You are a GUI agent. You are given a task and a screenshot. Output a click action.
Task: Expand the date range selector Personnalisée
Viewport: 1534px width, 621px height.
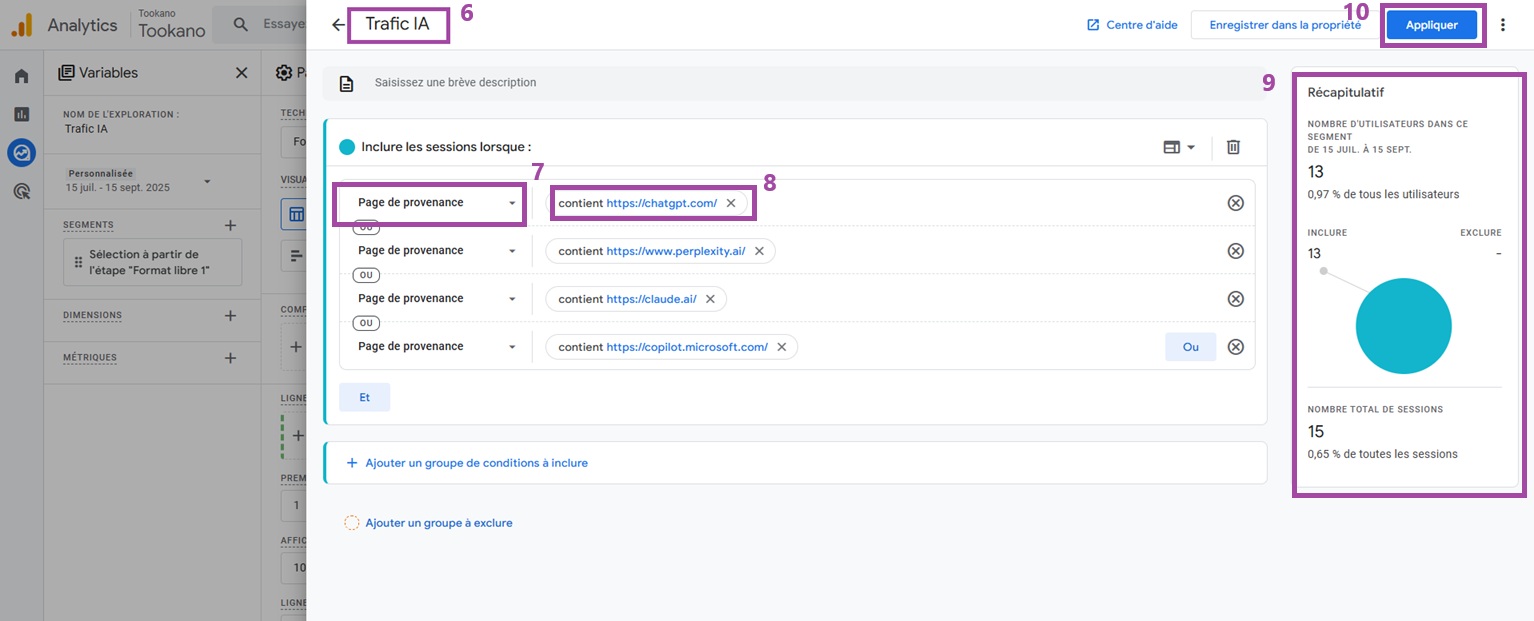pyautogui.click(x=207, y=181)
